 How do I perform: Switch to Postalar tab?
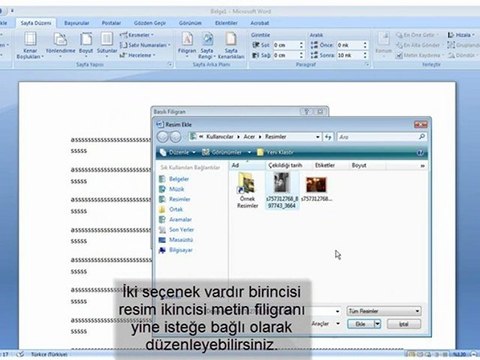click(111, 23)
